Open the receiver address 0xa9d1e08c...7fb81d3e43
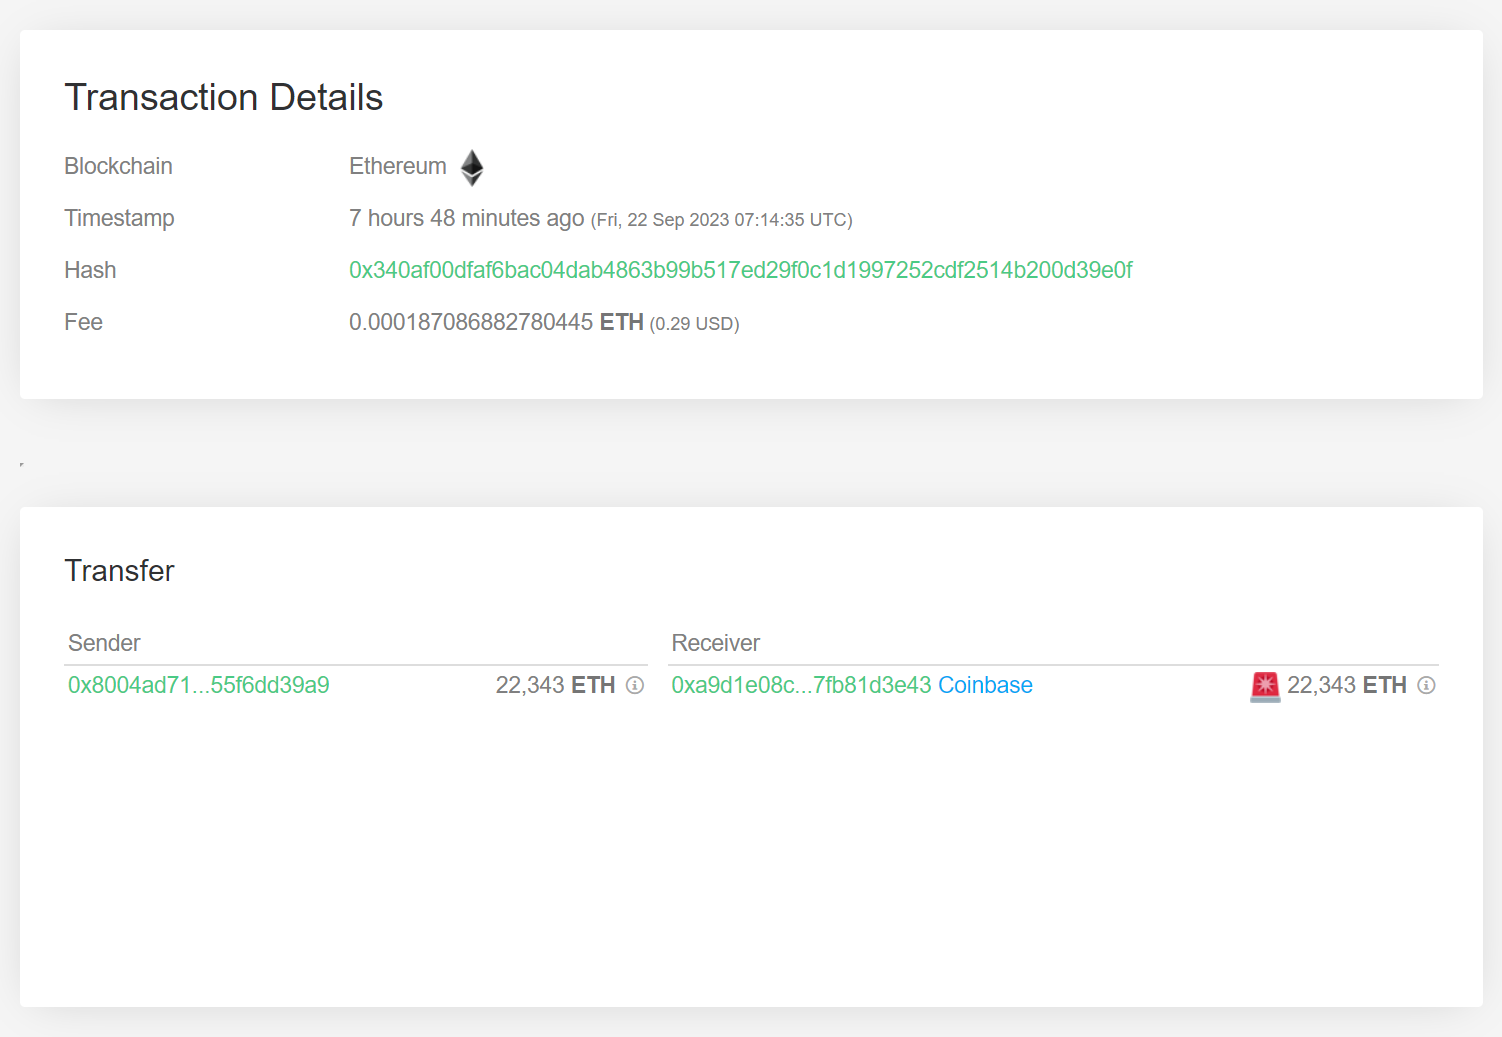The width and height of the screenshot is (1502, 1037). click(x=800, y=686)
